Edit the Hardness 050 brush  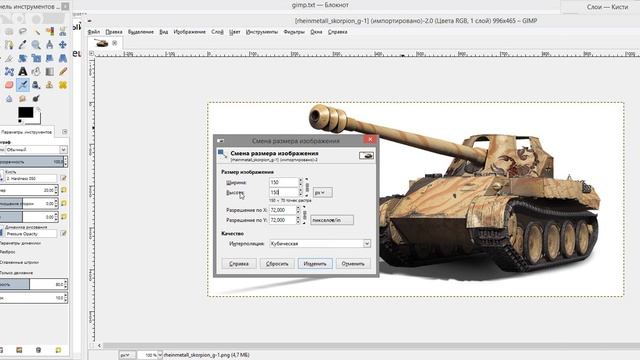[63, 178]
